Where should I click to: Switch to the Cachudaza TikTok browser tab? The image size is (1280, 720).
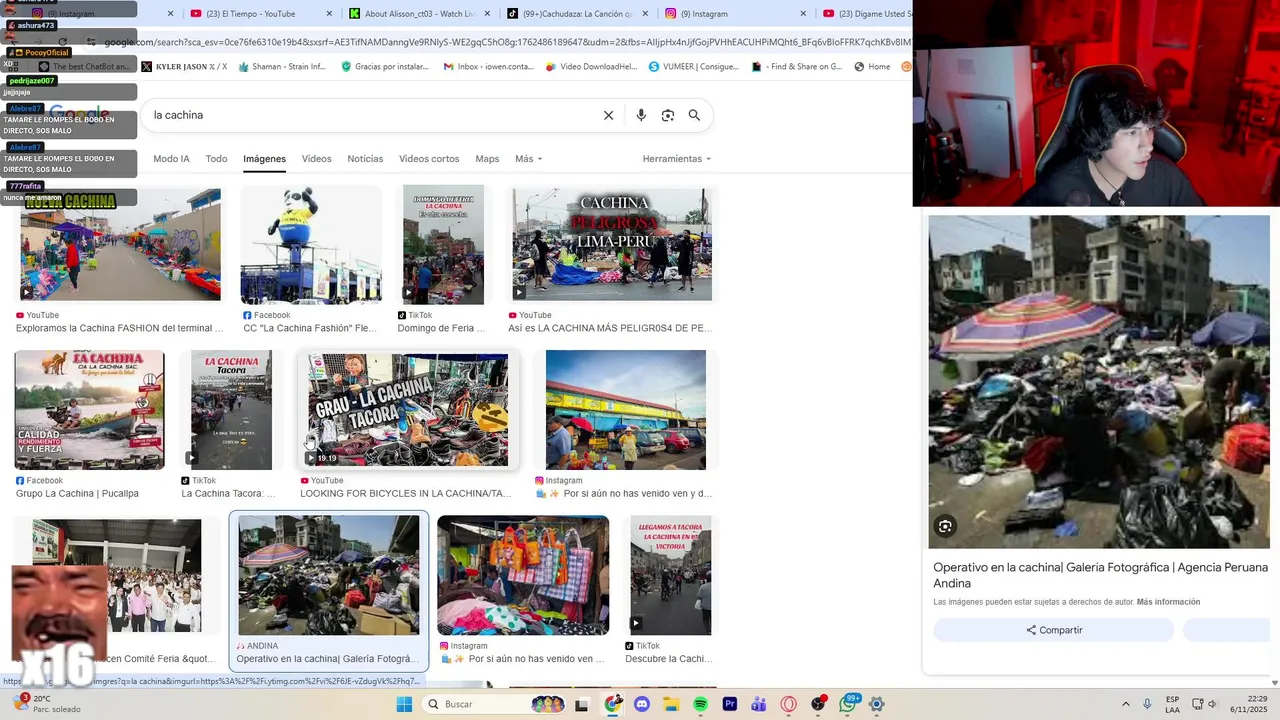point(578,14)
